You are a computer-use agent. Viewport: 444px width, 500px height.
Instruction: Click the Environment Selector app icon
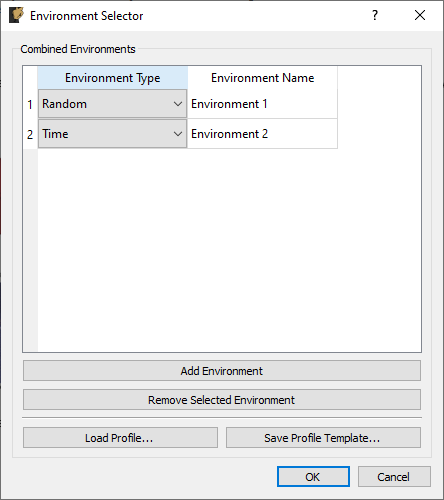point(16,15)
